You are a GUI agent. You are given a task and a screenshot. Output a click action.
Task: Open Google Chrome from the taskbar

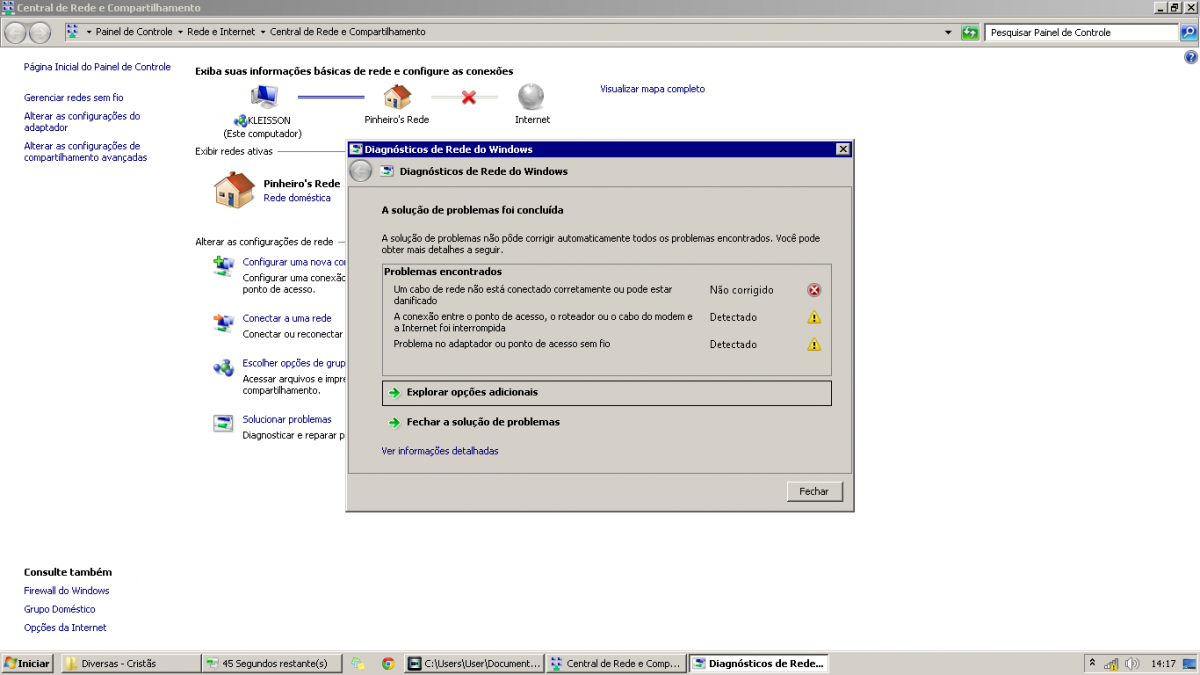click(x=387, y=663)
